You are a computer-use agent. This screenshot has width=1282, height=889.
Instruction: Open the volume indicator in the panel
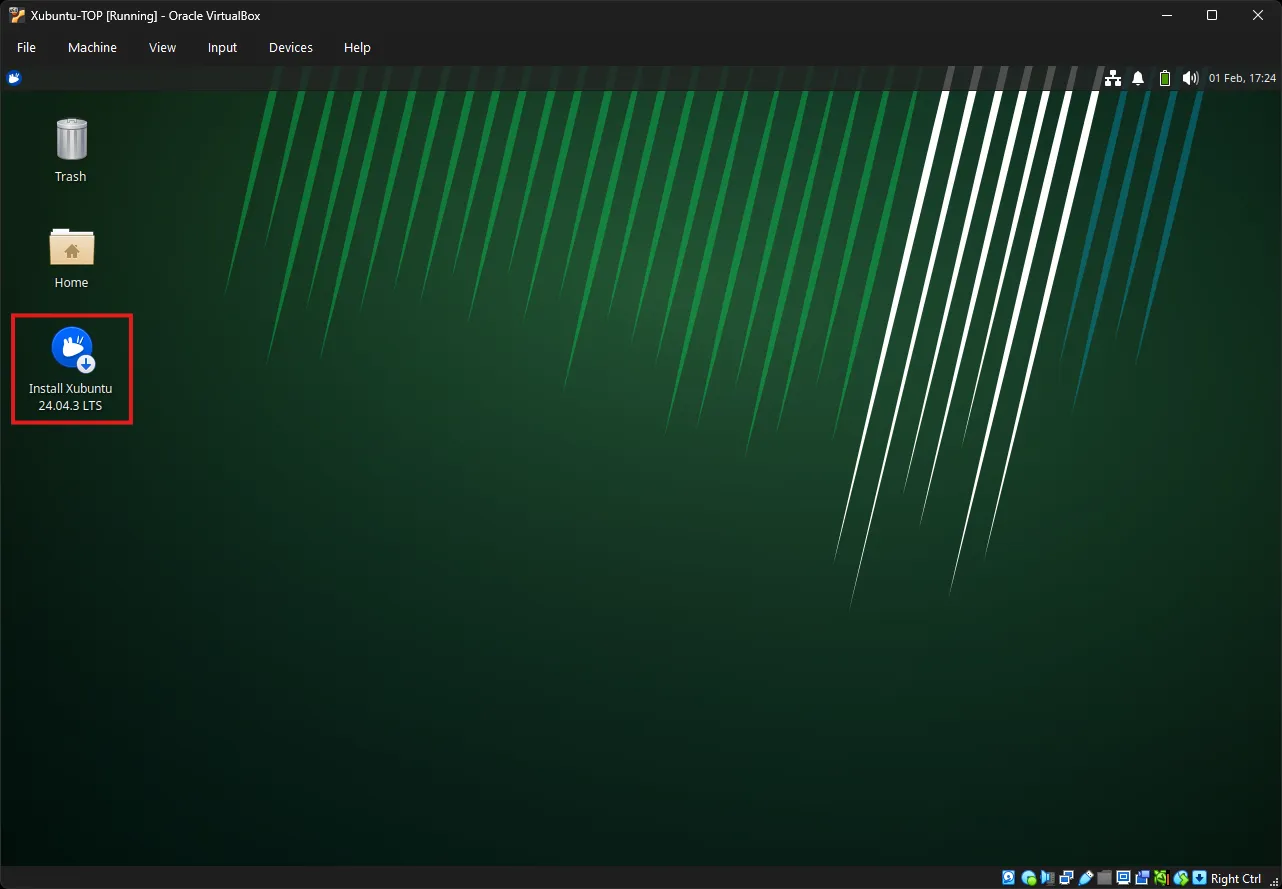pos(1190,77)
